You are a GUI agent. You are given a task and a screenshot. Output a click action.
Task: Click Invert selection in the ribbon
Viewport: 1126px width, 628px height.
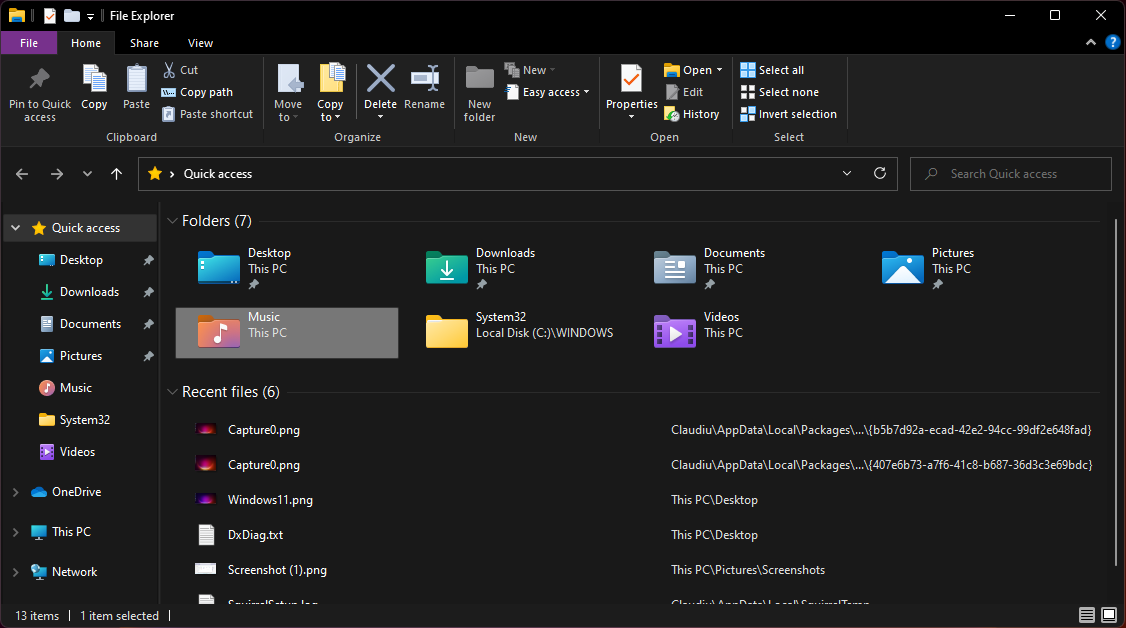[x=788, y=114]
